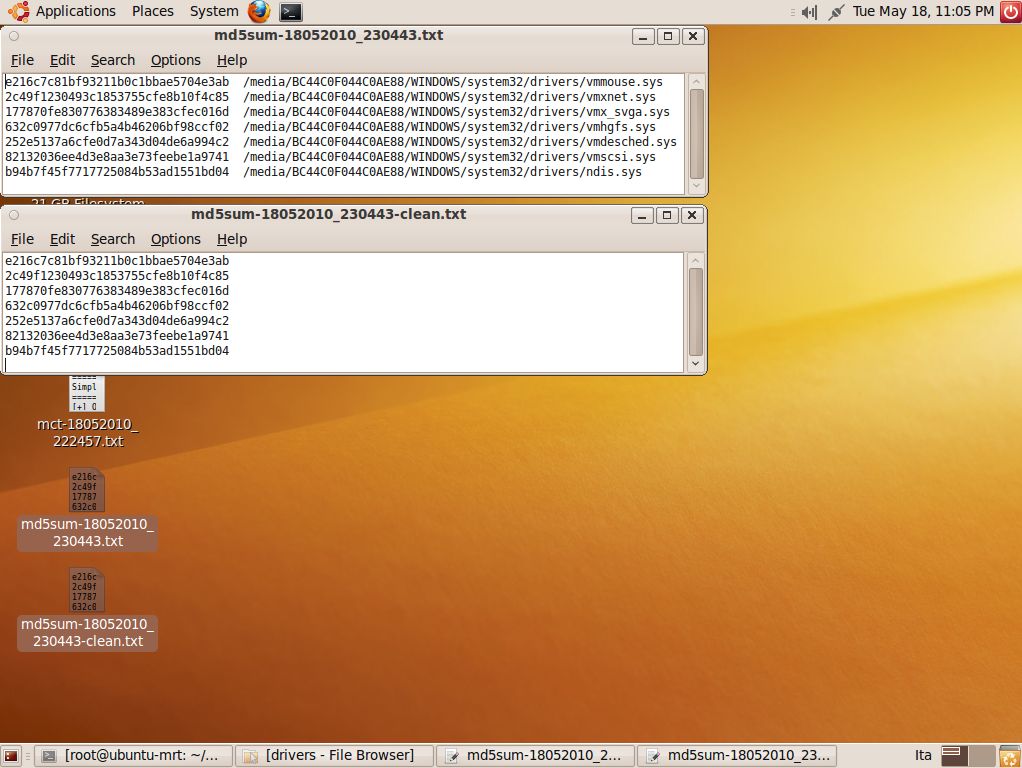
Task: Click the volume speaker icon
Action: [x=810, y=12]
